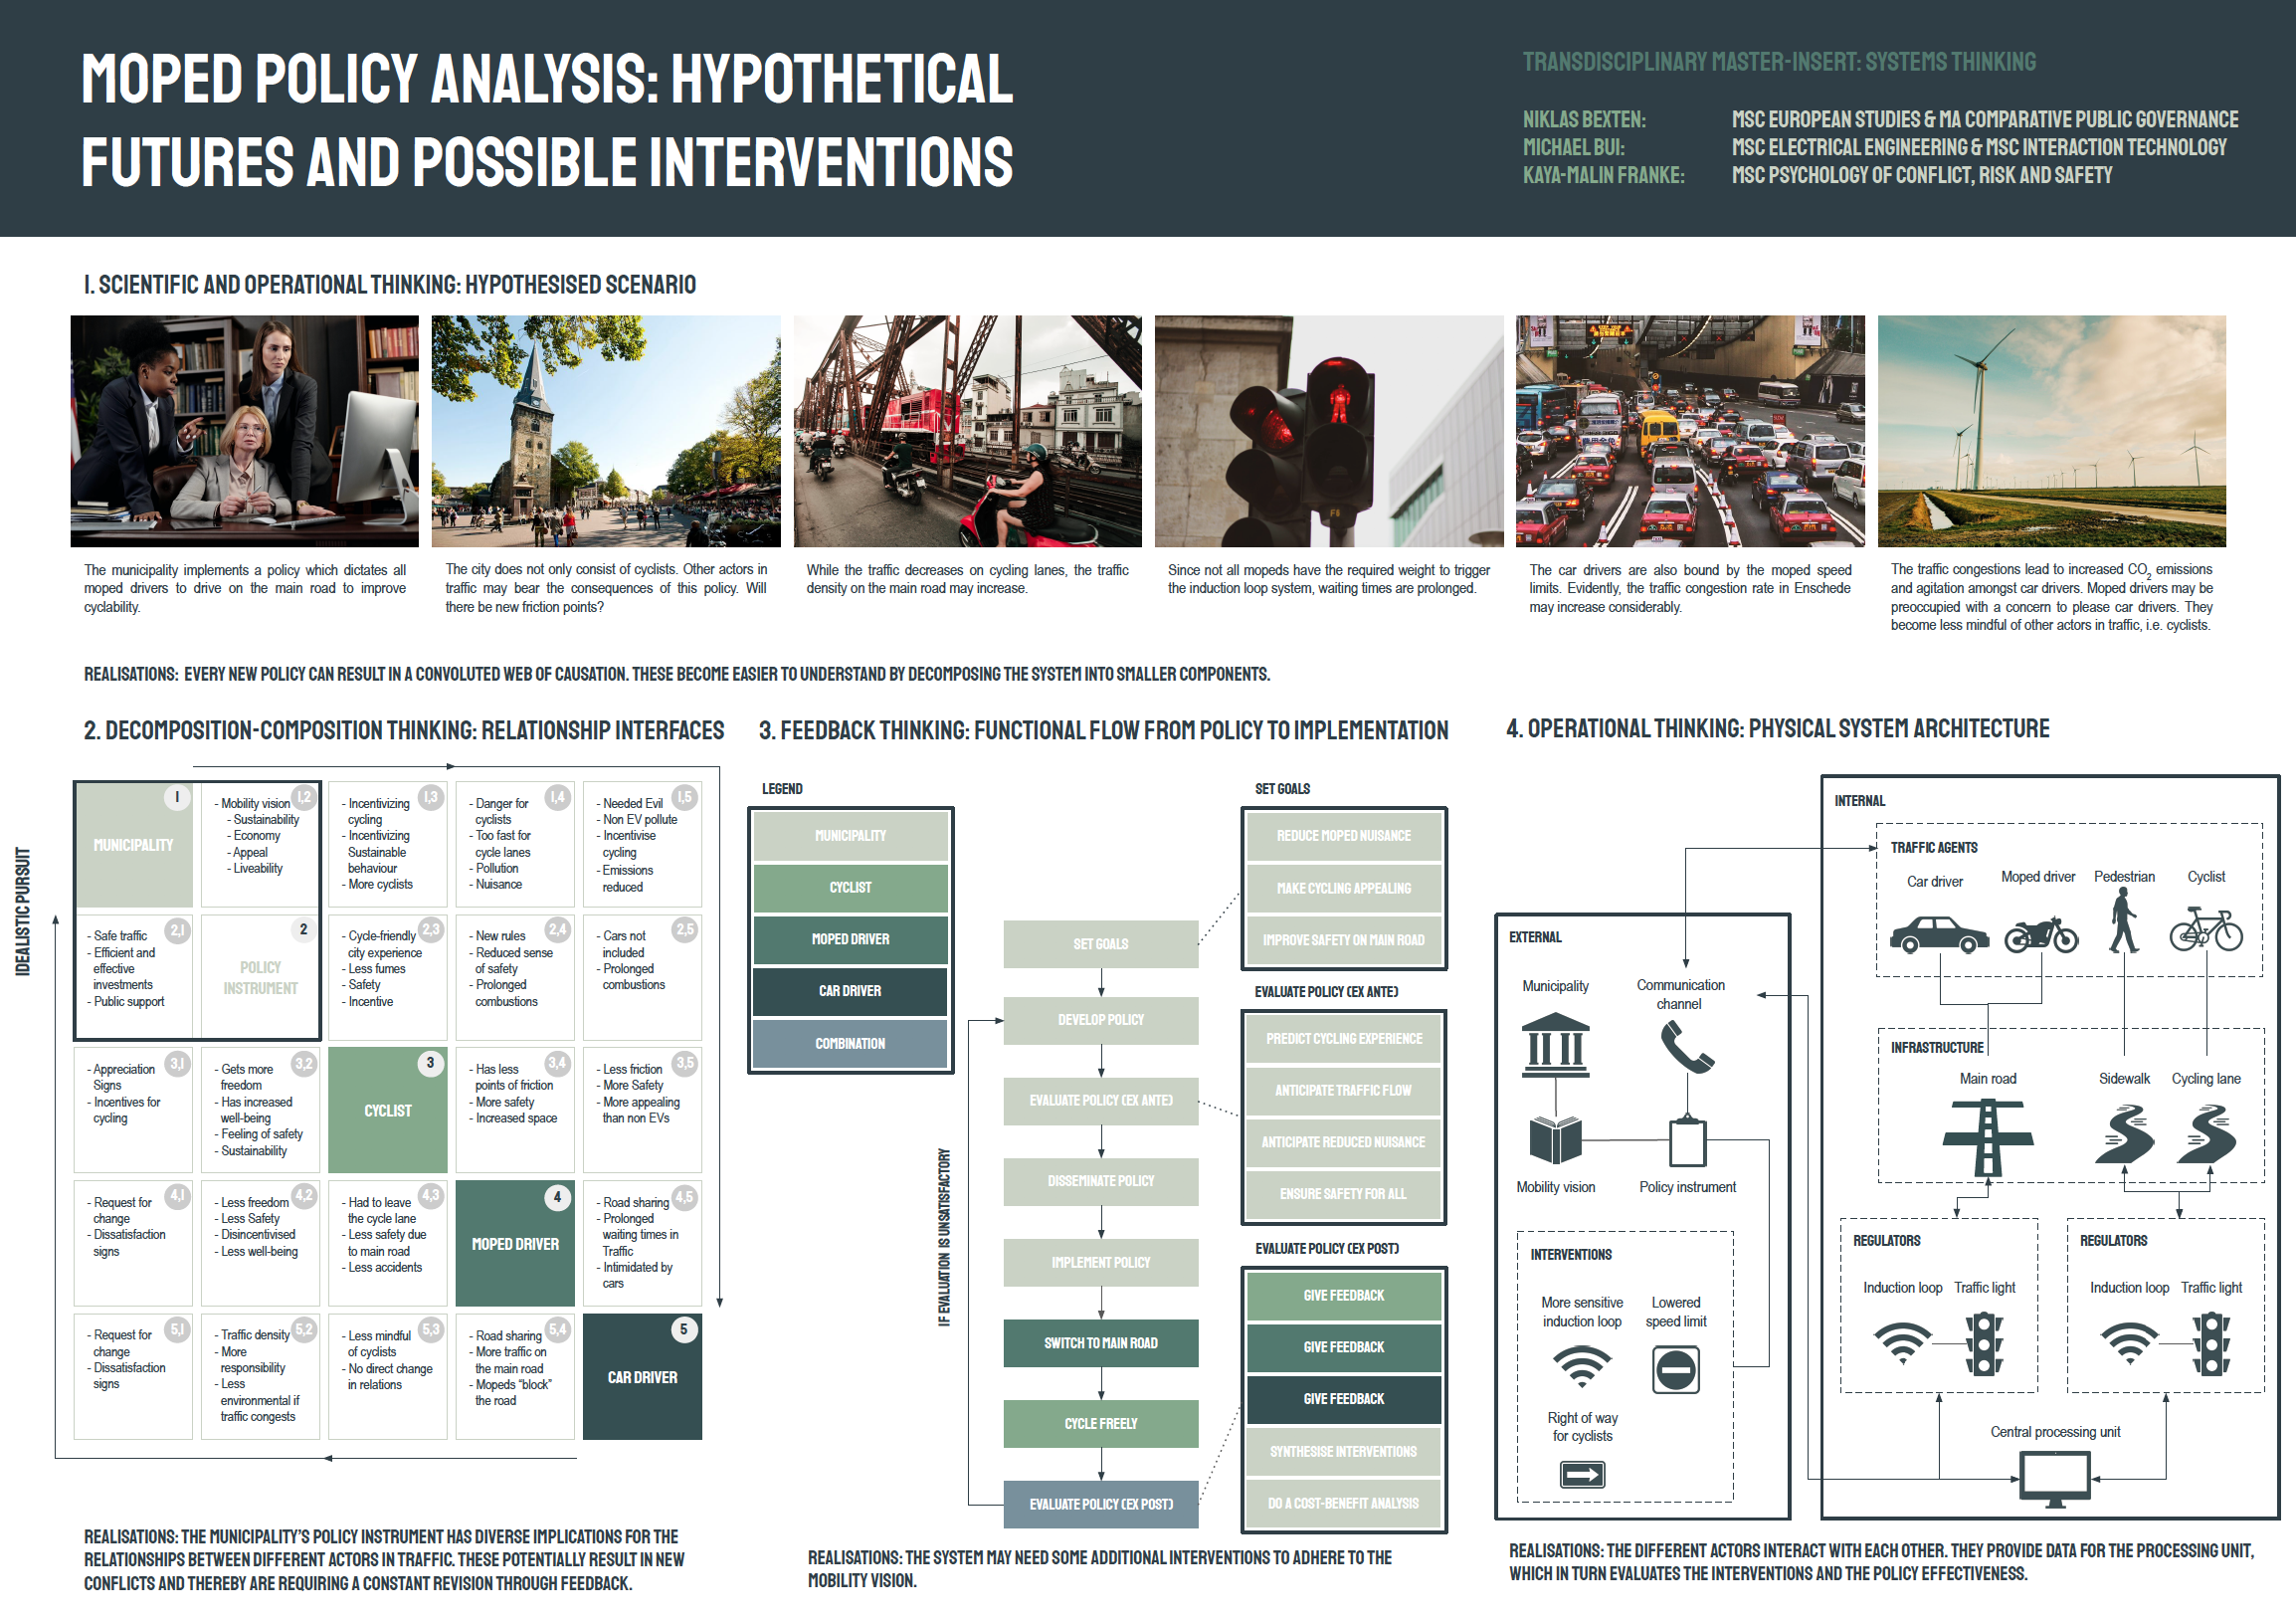This screenshot has height=1624, width=2296.
Task: Click the Cycle Freely flow step
Action: 1101,1424
